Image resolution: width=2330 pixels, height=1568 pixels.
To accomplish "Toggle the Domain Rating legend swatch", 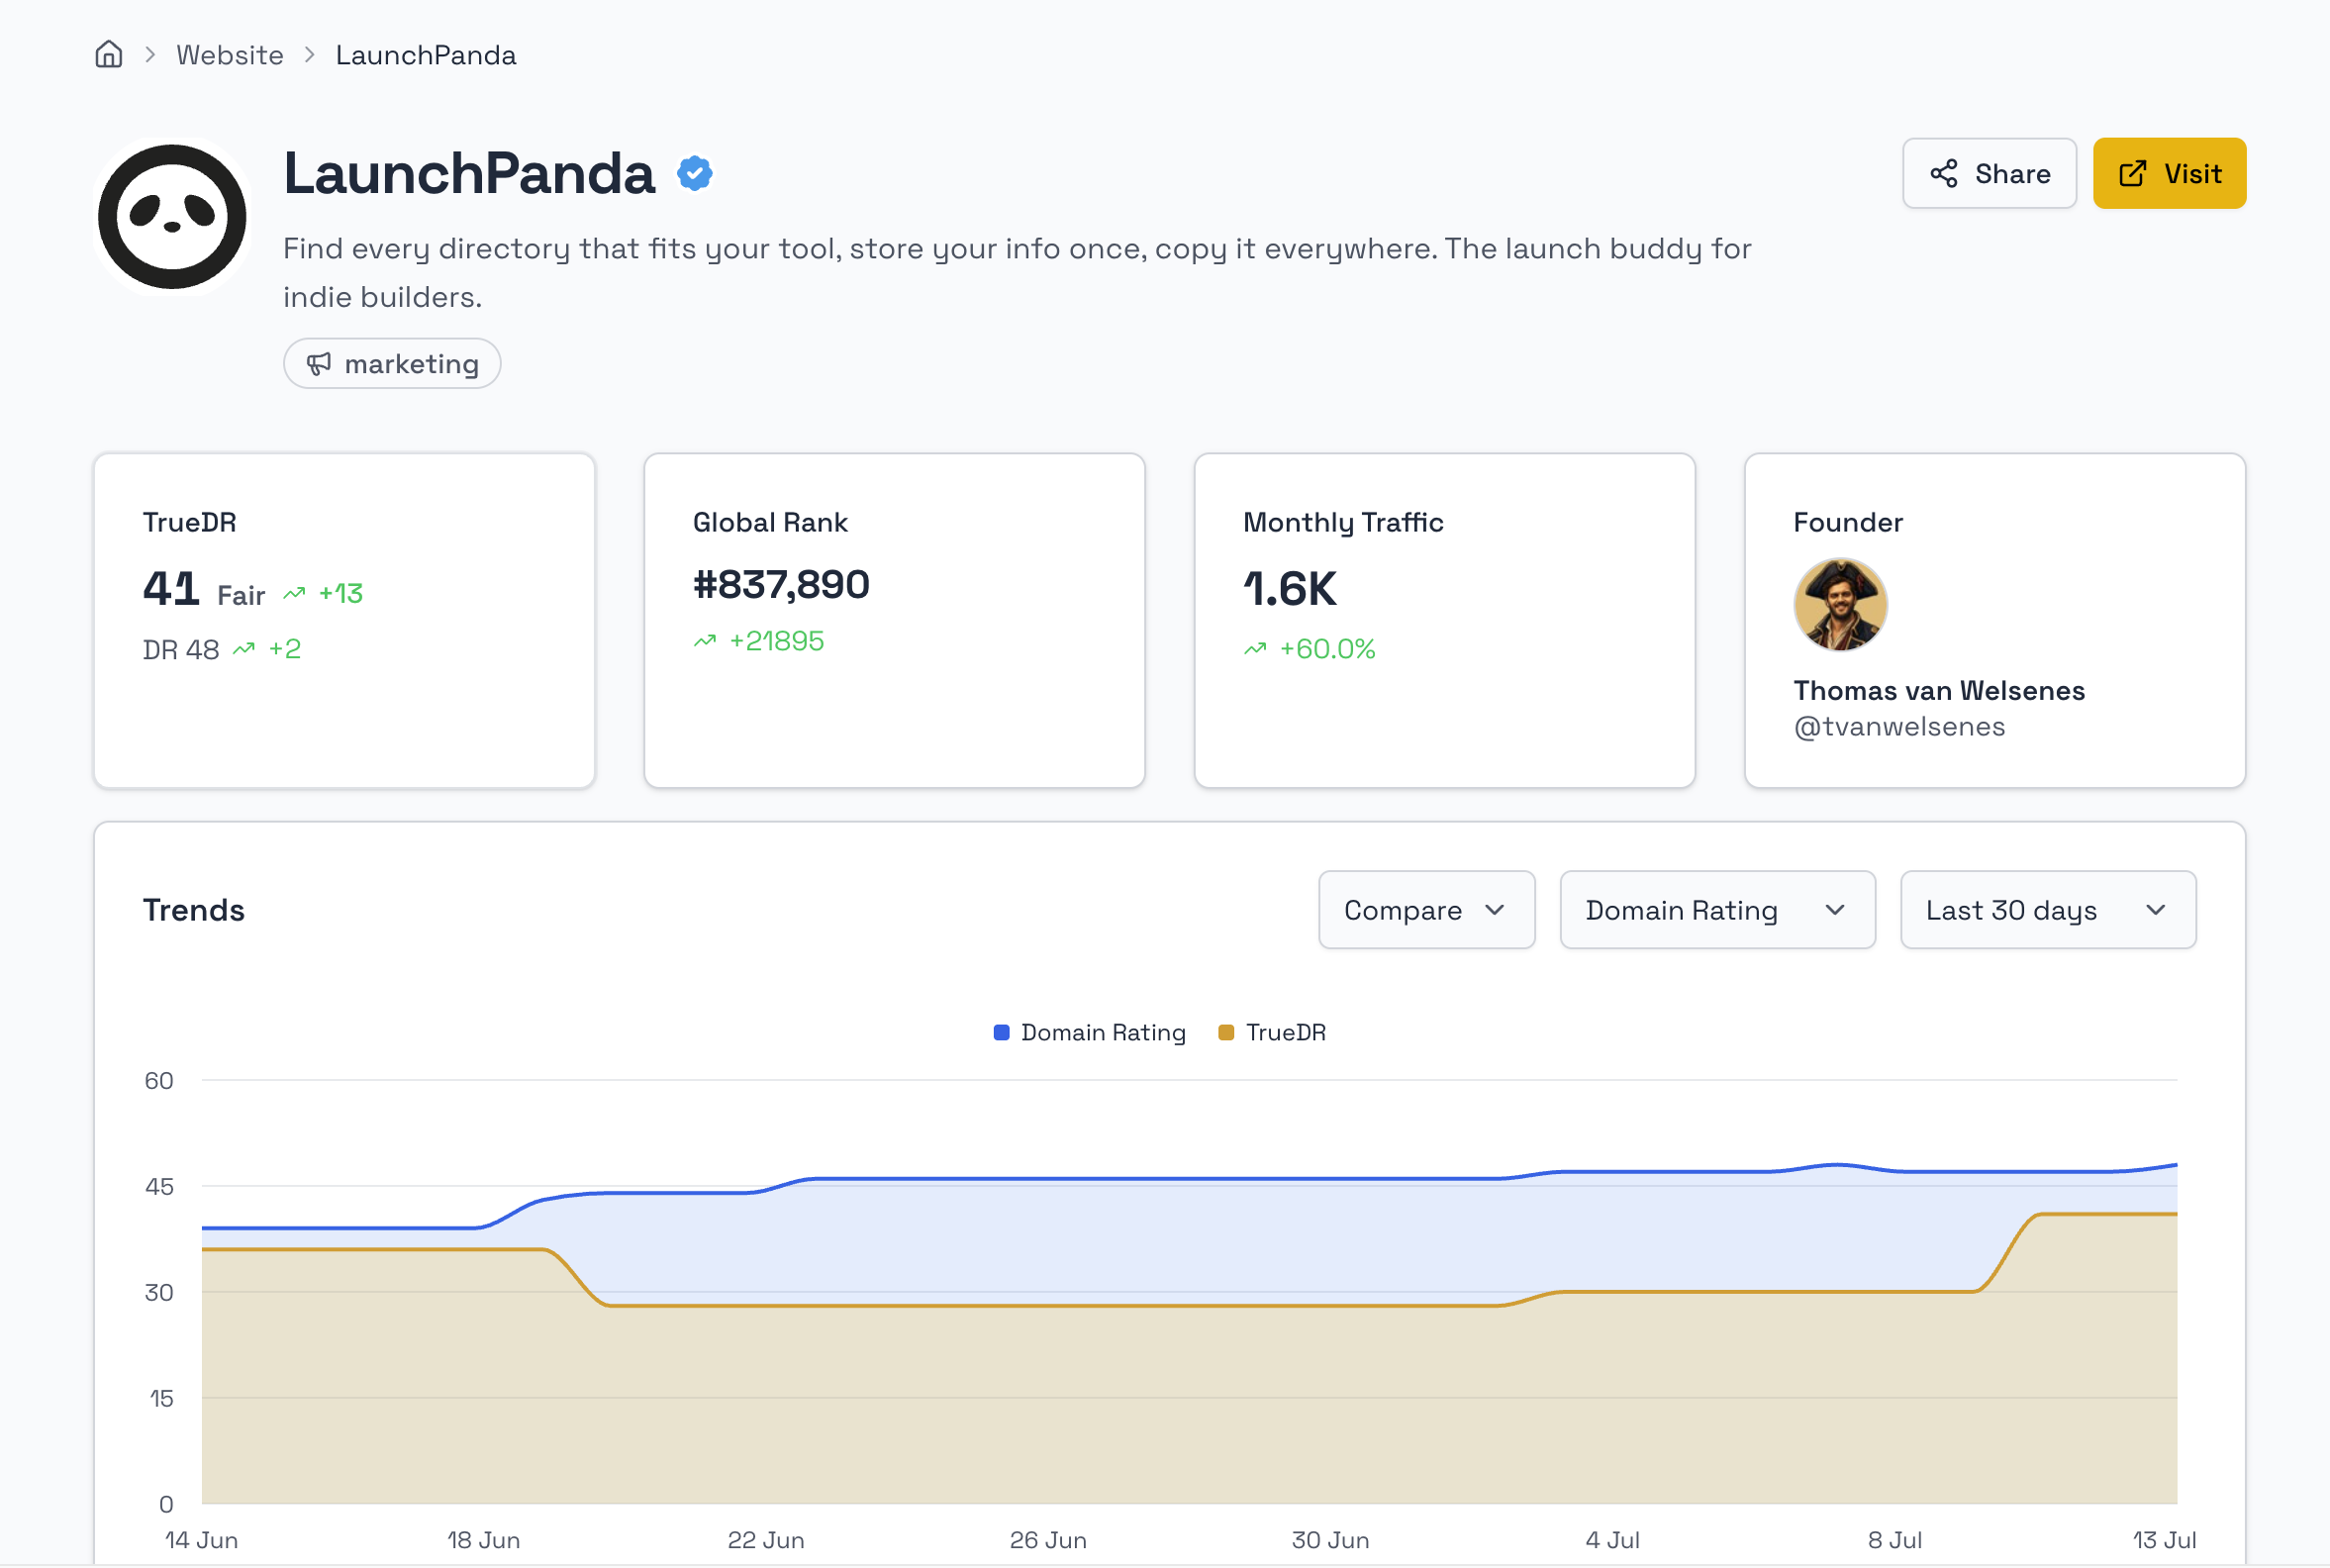I will click(x=1001, y=1033).
